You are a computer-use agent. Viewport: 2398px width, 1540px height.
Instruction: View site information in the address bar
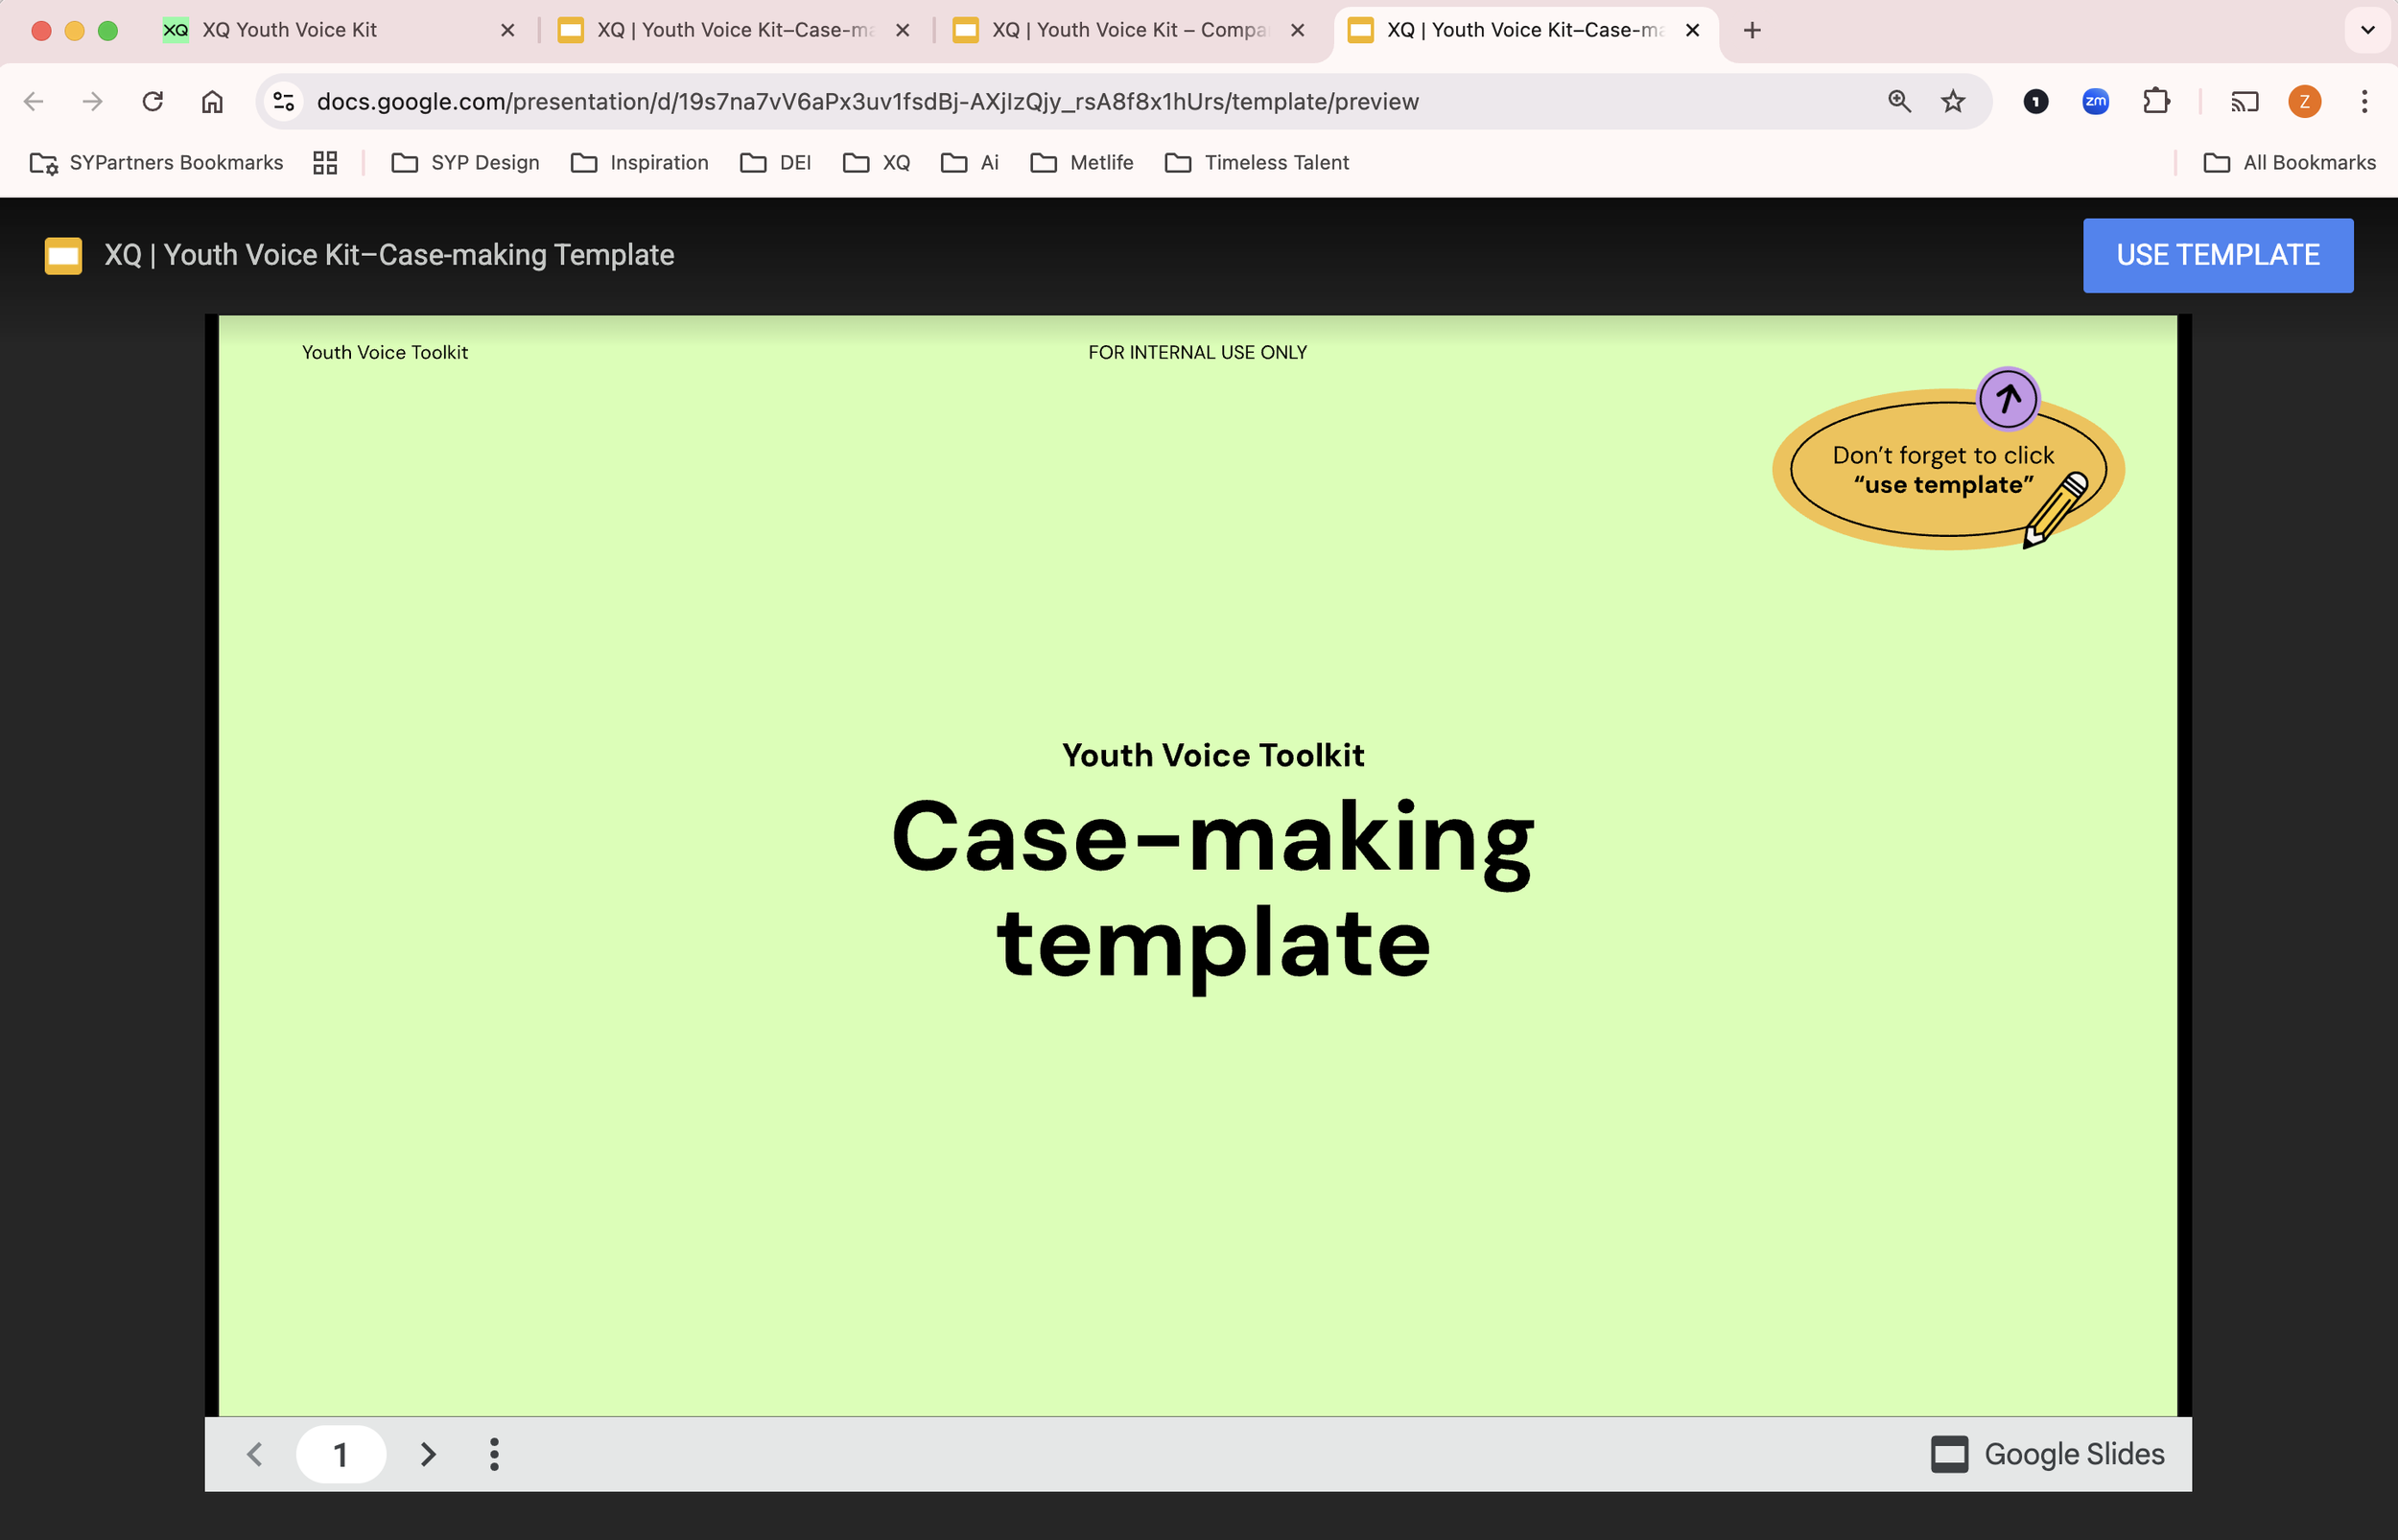(284, 101)
